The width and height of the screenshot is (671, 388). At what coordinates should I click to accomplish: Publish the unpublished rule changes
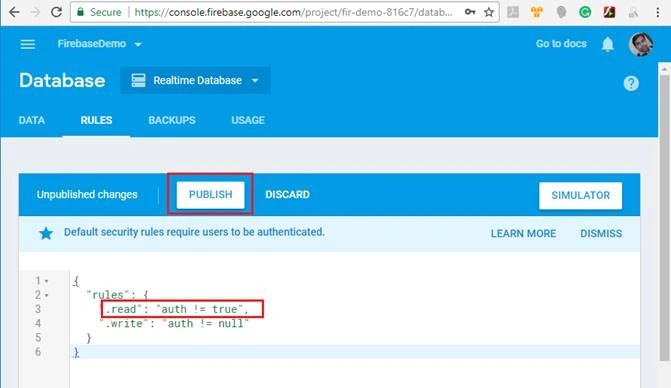(x=211, y=195)
